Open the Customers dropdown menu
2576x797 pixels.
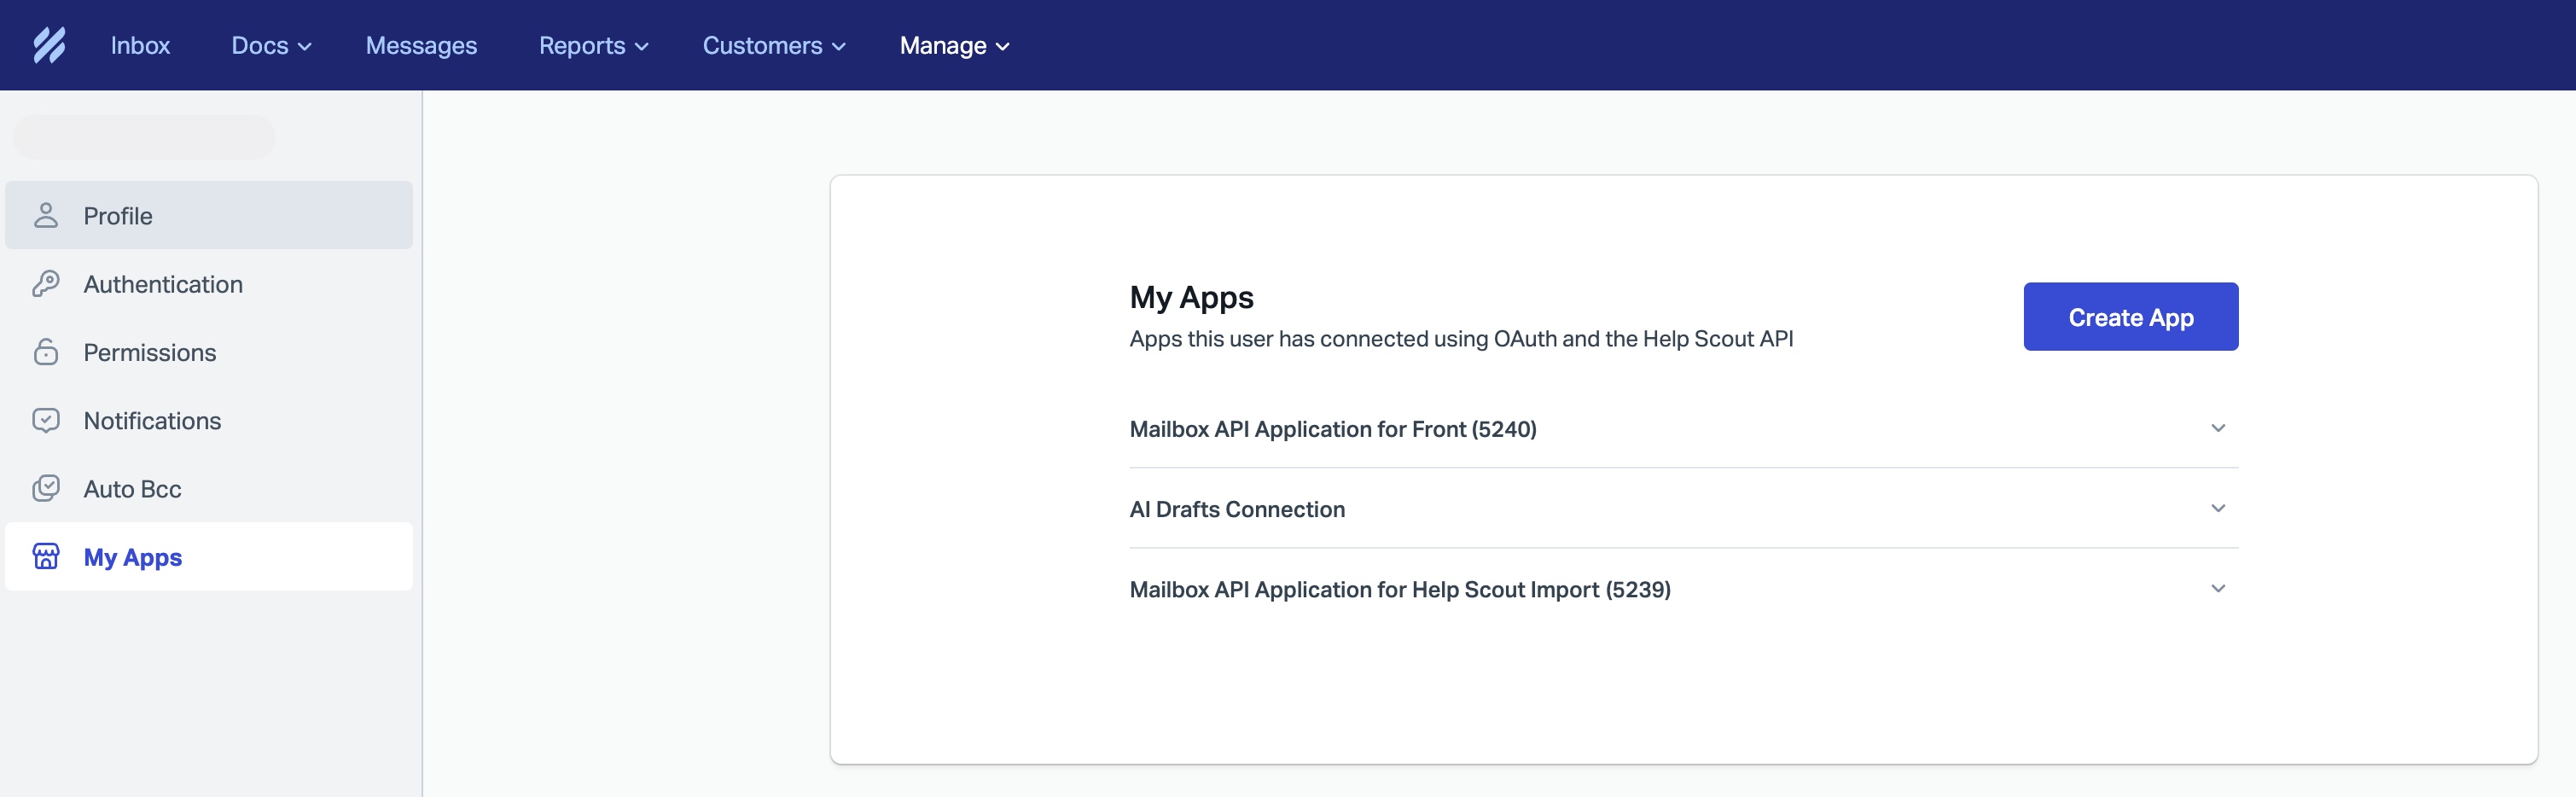(773, 46)
